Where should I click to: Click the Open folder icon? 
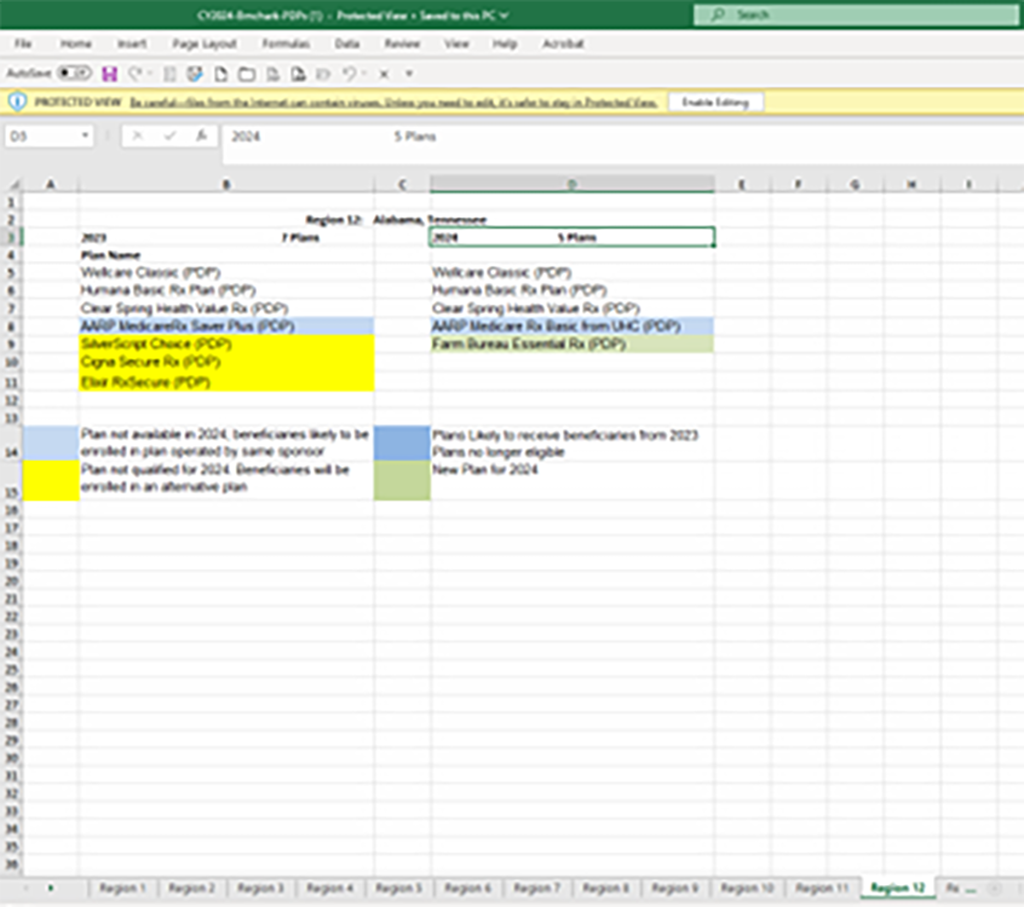click(246, 74)
